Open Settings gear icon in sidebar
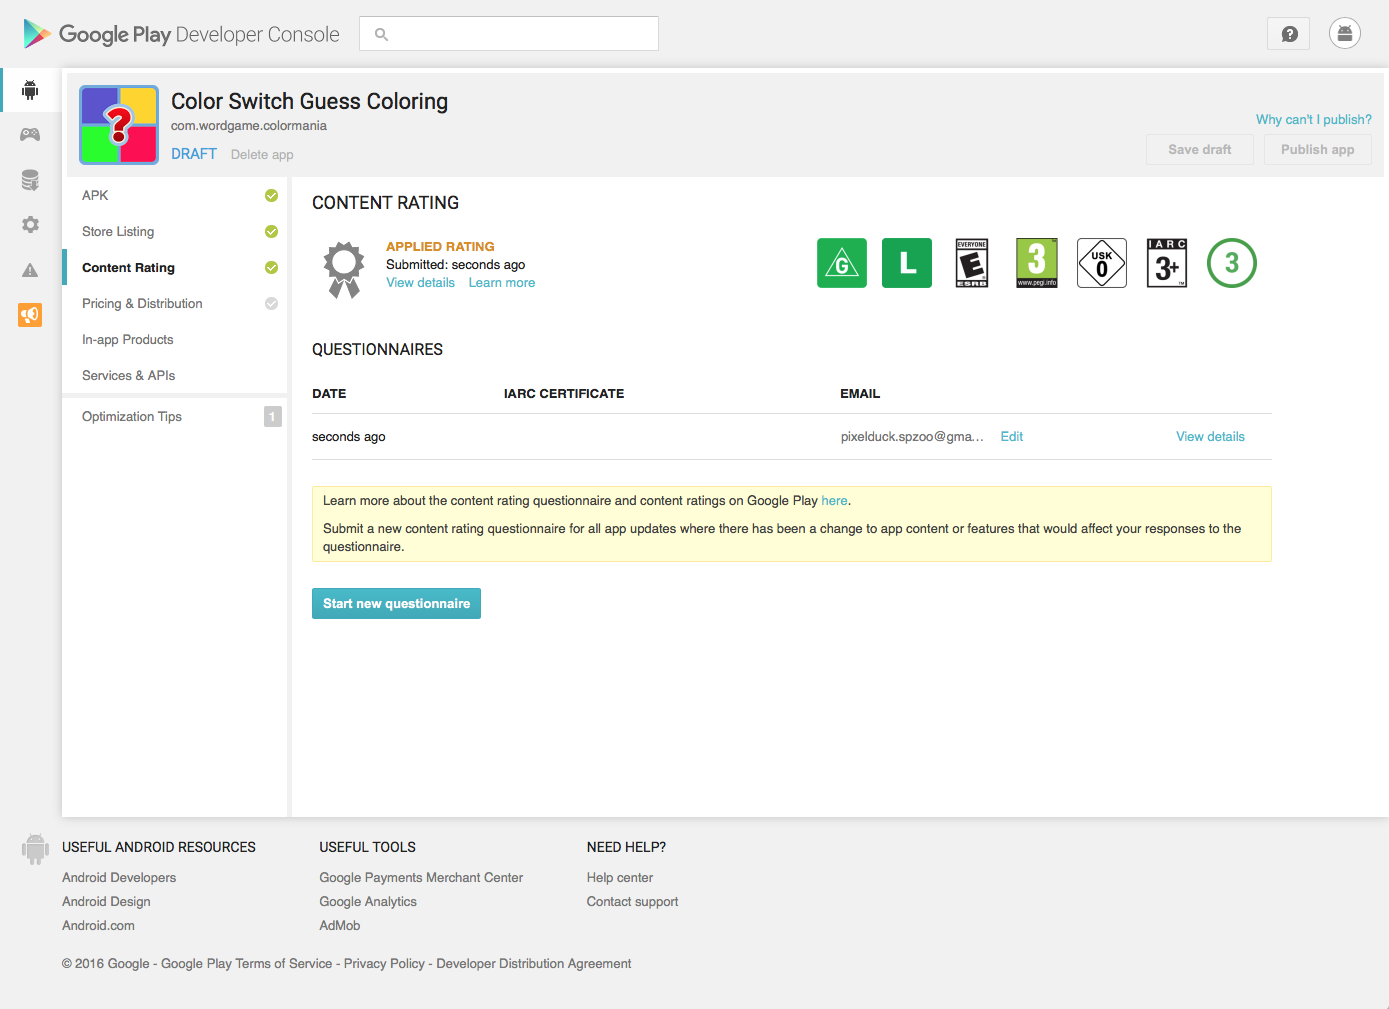The width and height of the screenshot is (1389, 1009). pyautogui.click(x=30, y=225)
